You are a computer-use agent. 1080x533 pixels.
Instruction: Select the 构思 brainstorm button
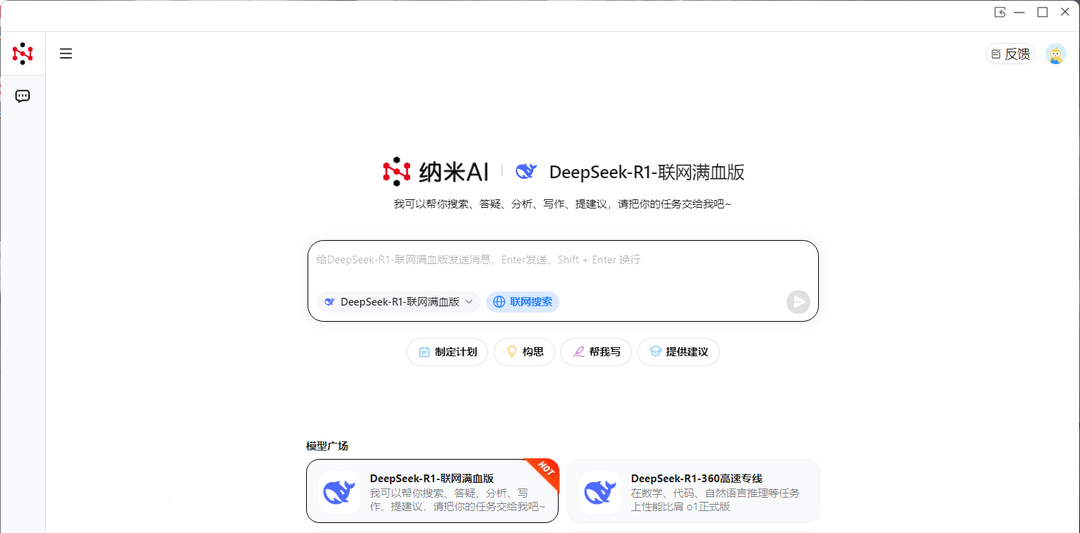(x=524, y=352)
